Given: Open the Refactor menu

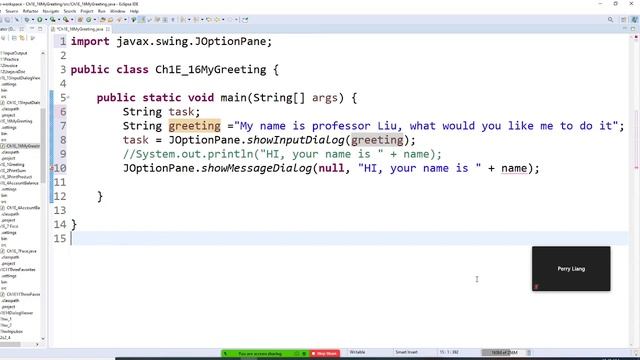Looking at the screenshot, I should coord(30,11).
